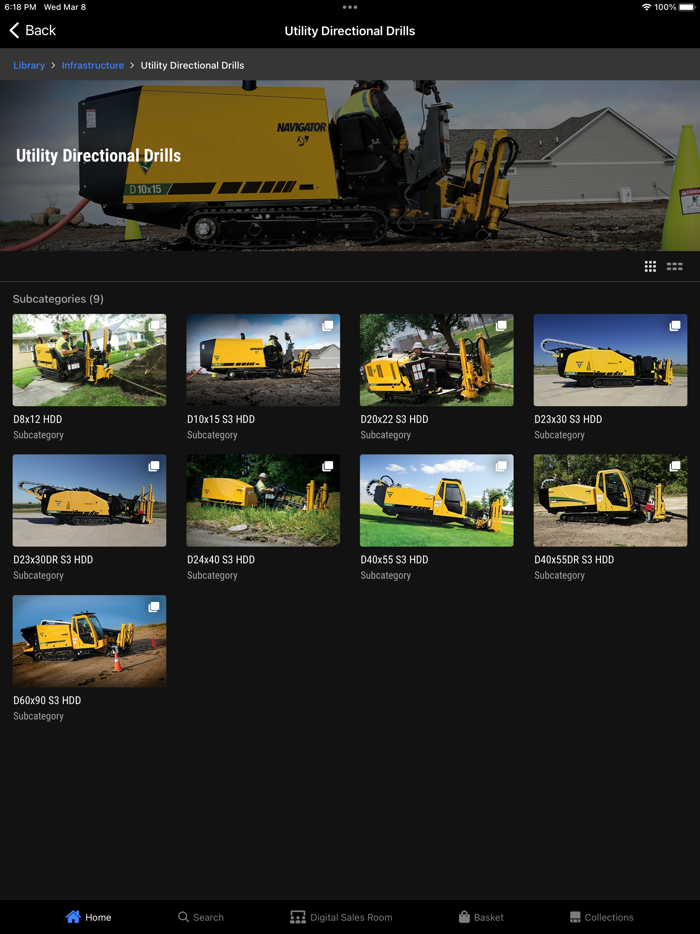Image resolution: width=700 pixels, height=934 pixels.
Task: Switch to grid view icon
Action: pyautogui.click(x=650, y=266)
